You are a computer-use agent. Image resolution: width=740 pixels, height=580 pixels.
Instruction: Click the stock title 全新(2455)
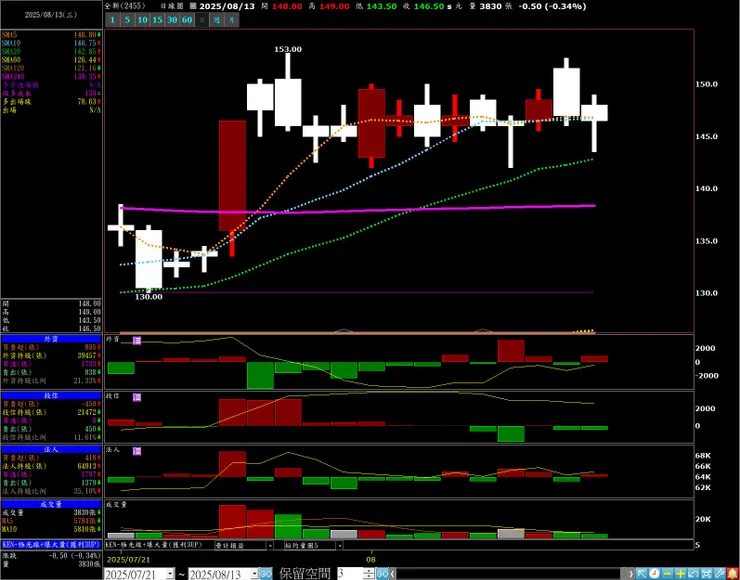125,6
